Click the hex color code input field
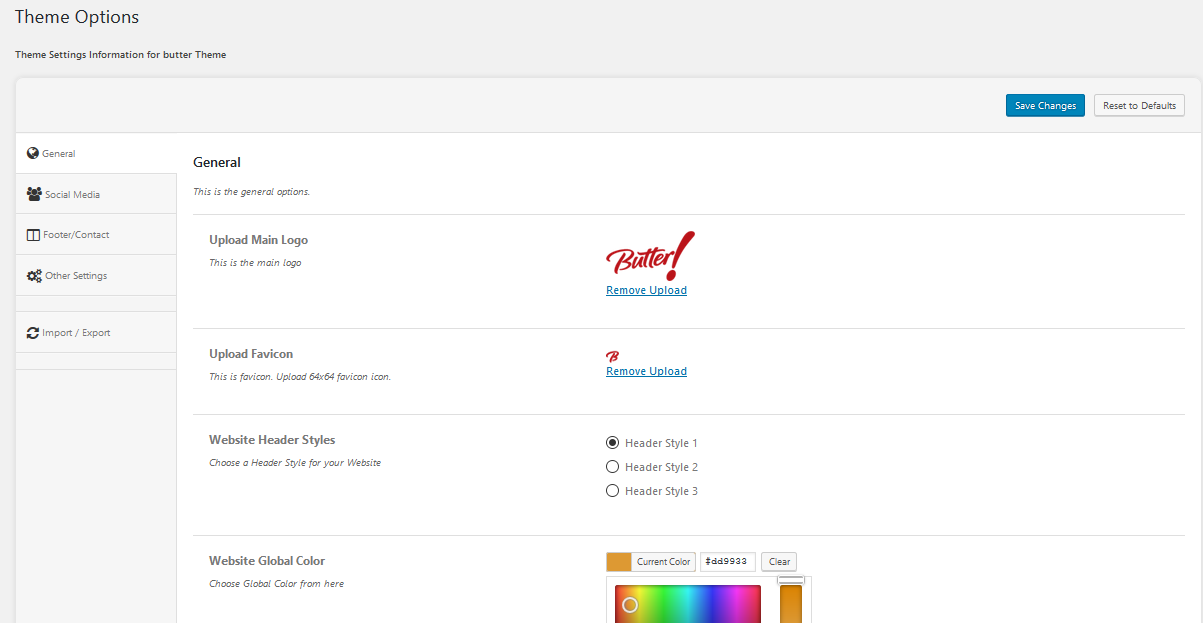 727,562
